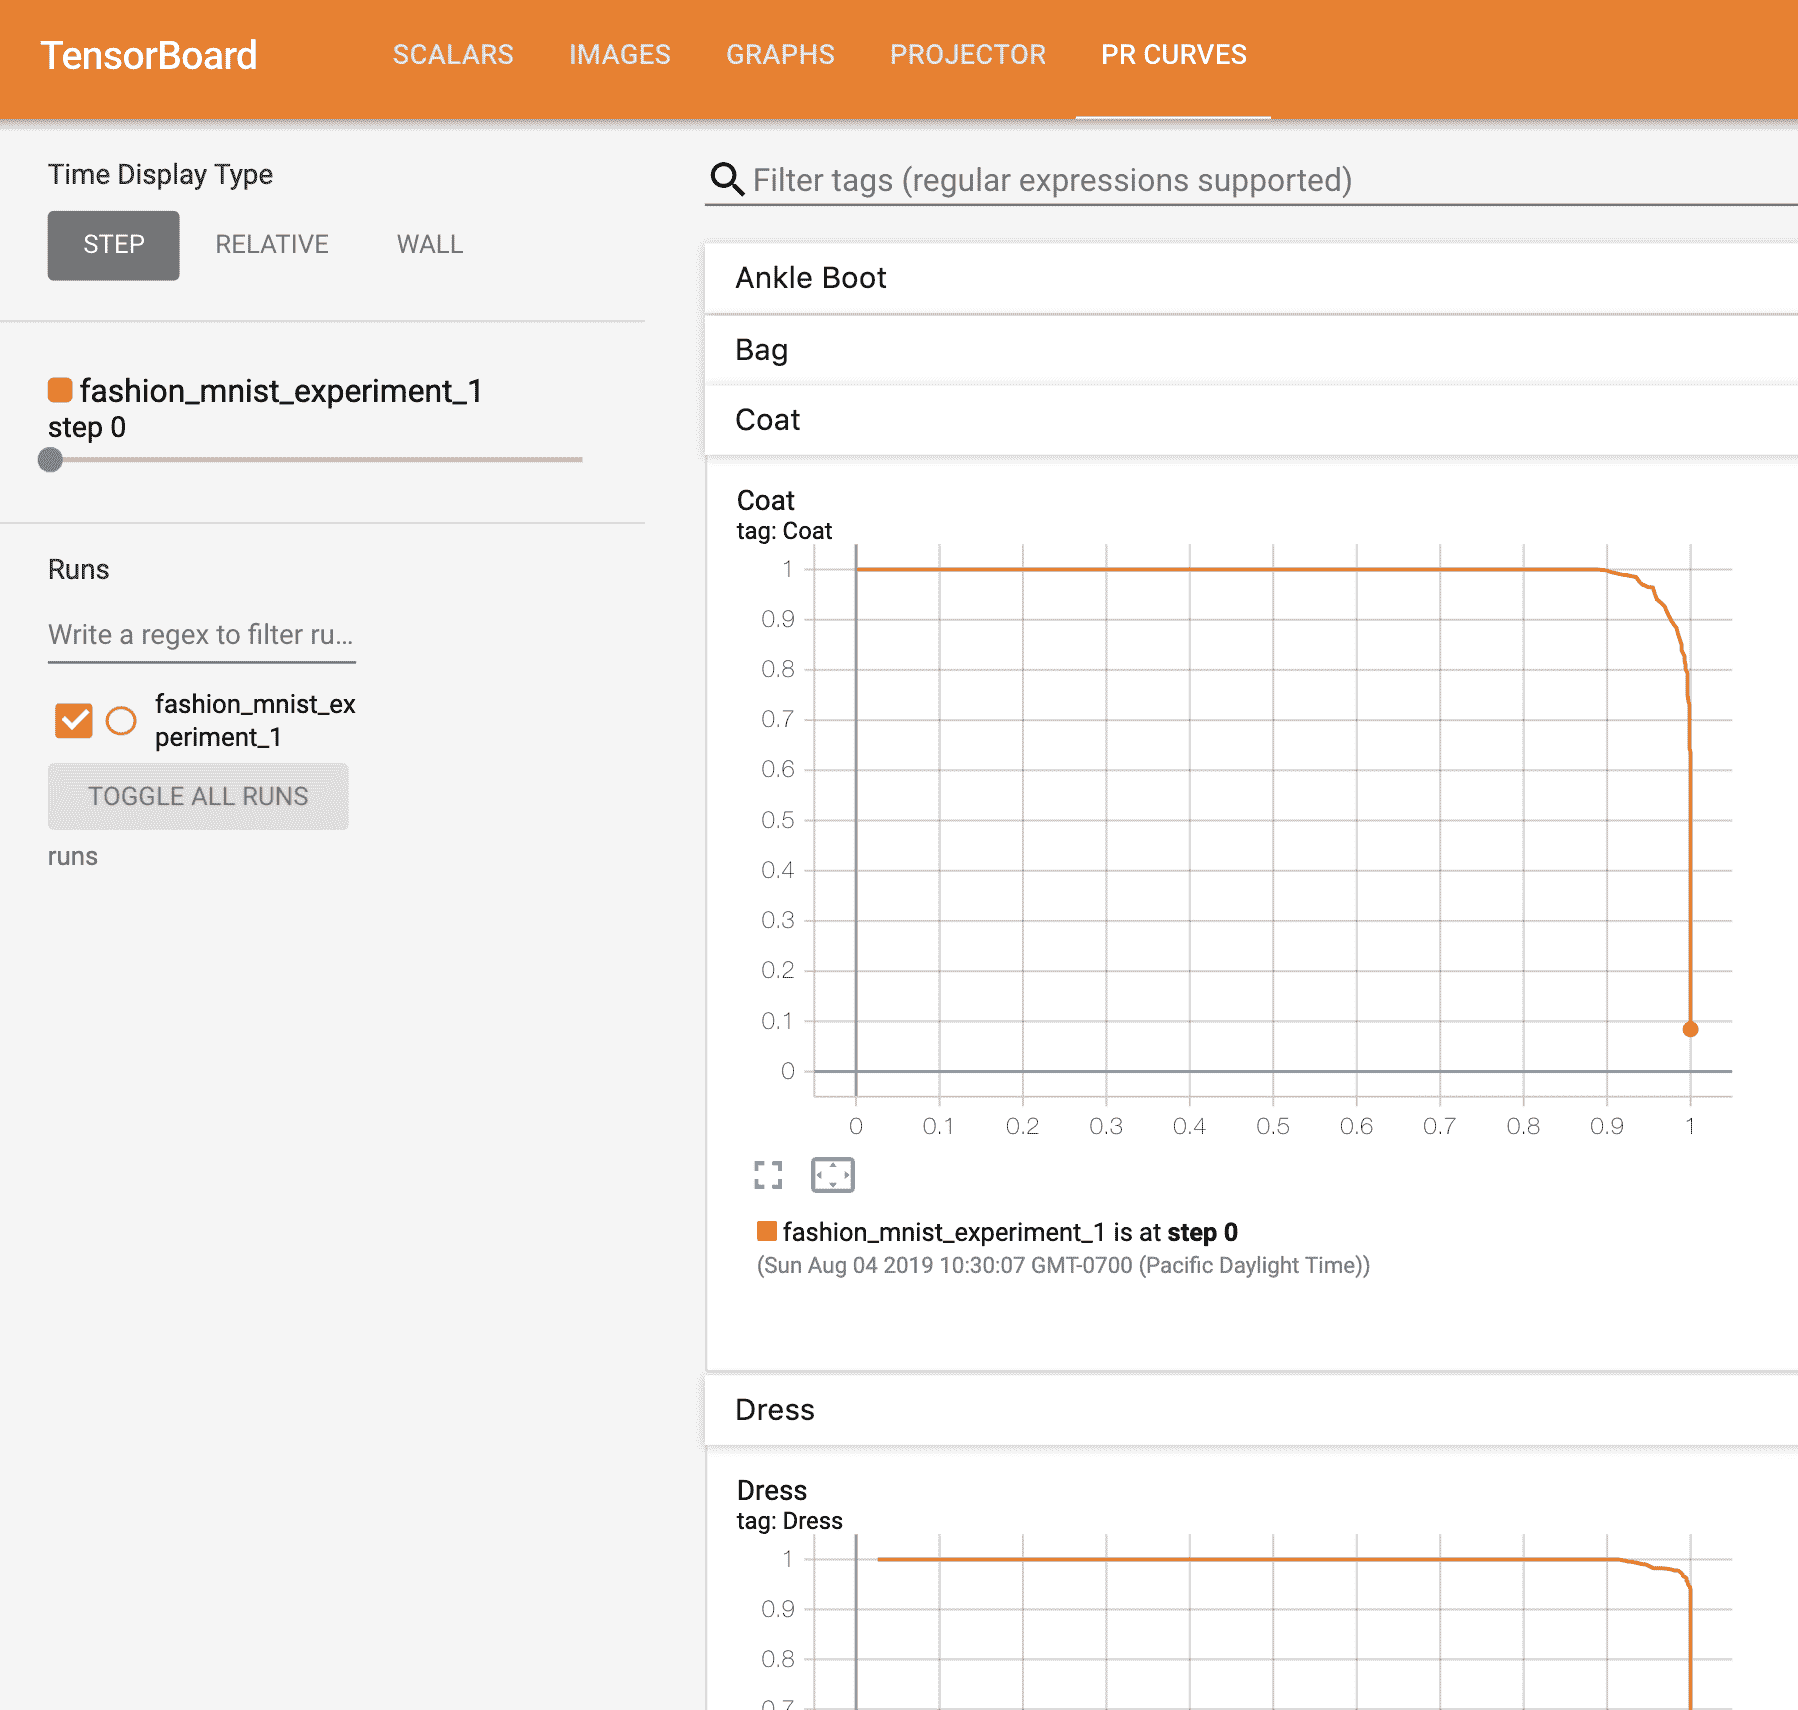Select RELATIVE time display type
This screenshot has width=1798, height=1710.
(x=271, y=244)
